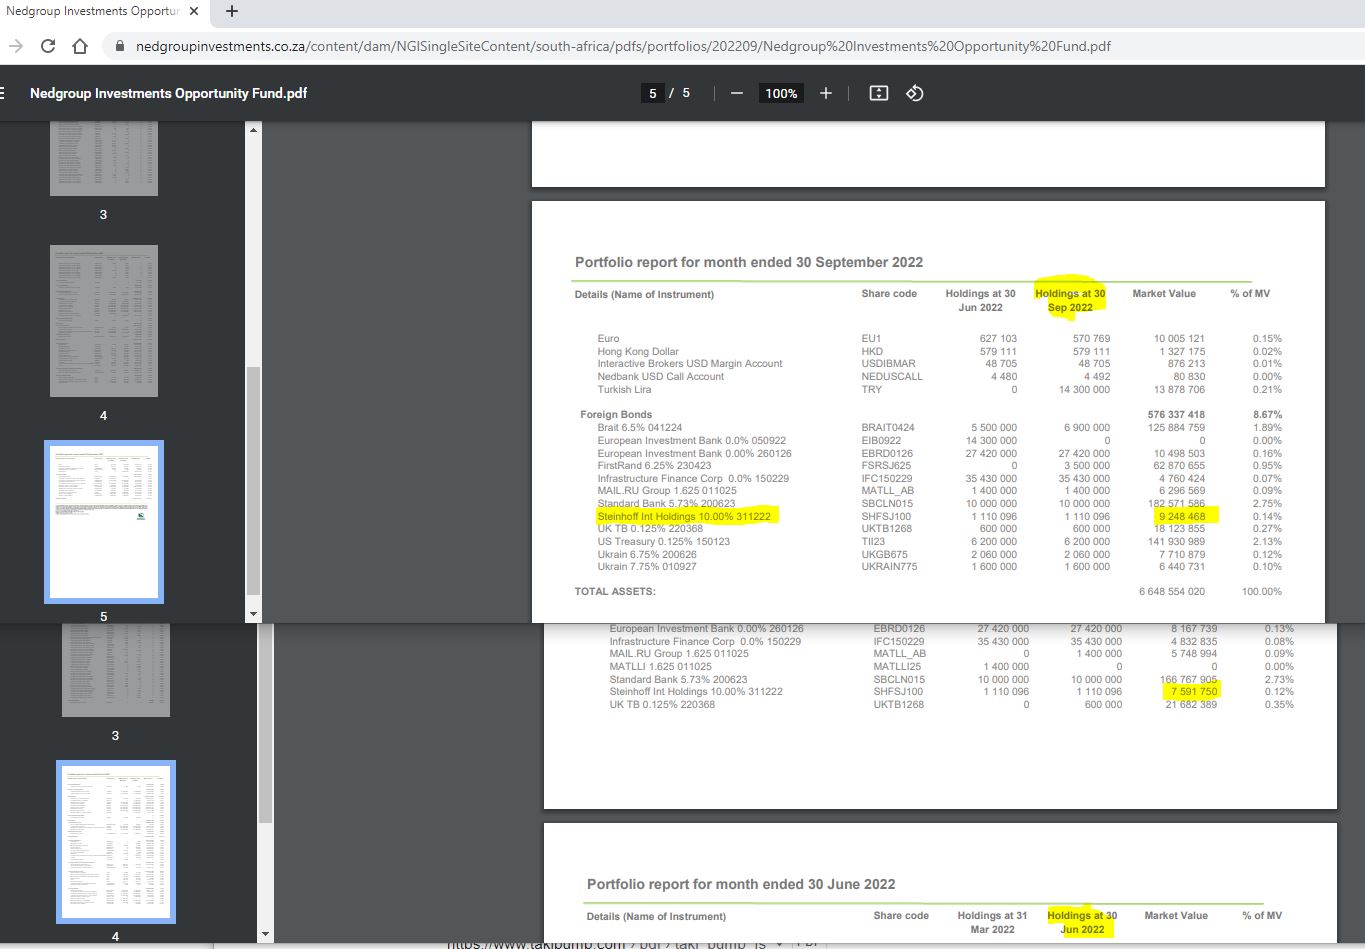Click the highlighted 'Holdings at 30 Sep 2022' header
The height and width of the screenshot is (949, 1365).
1070,300
